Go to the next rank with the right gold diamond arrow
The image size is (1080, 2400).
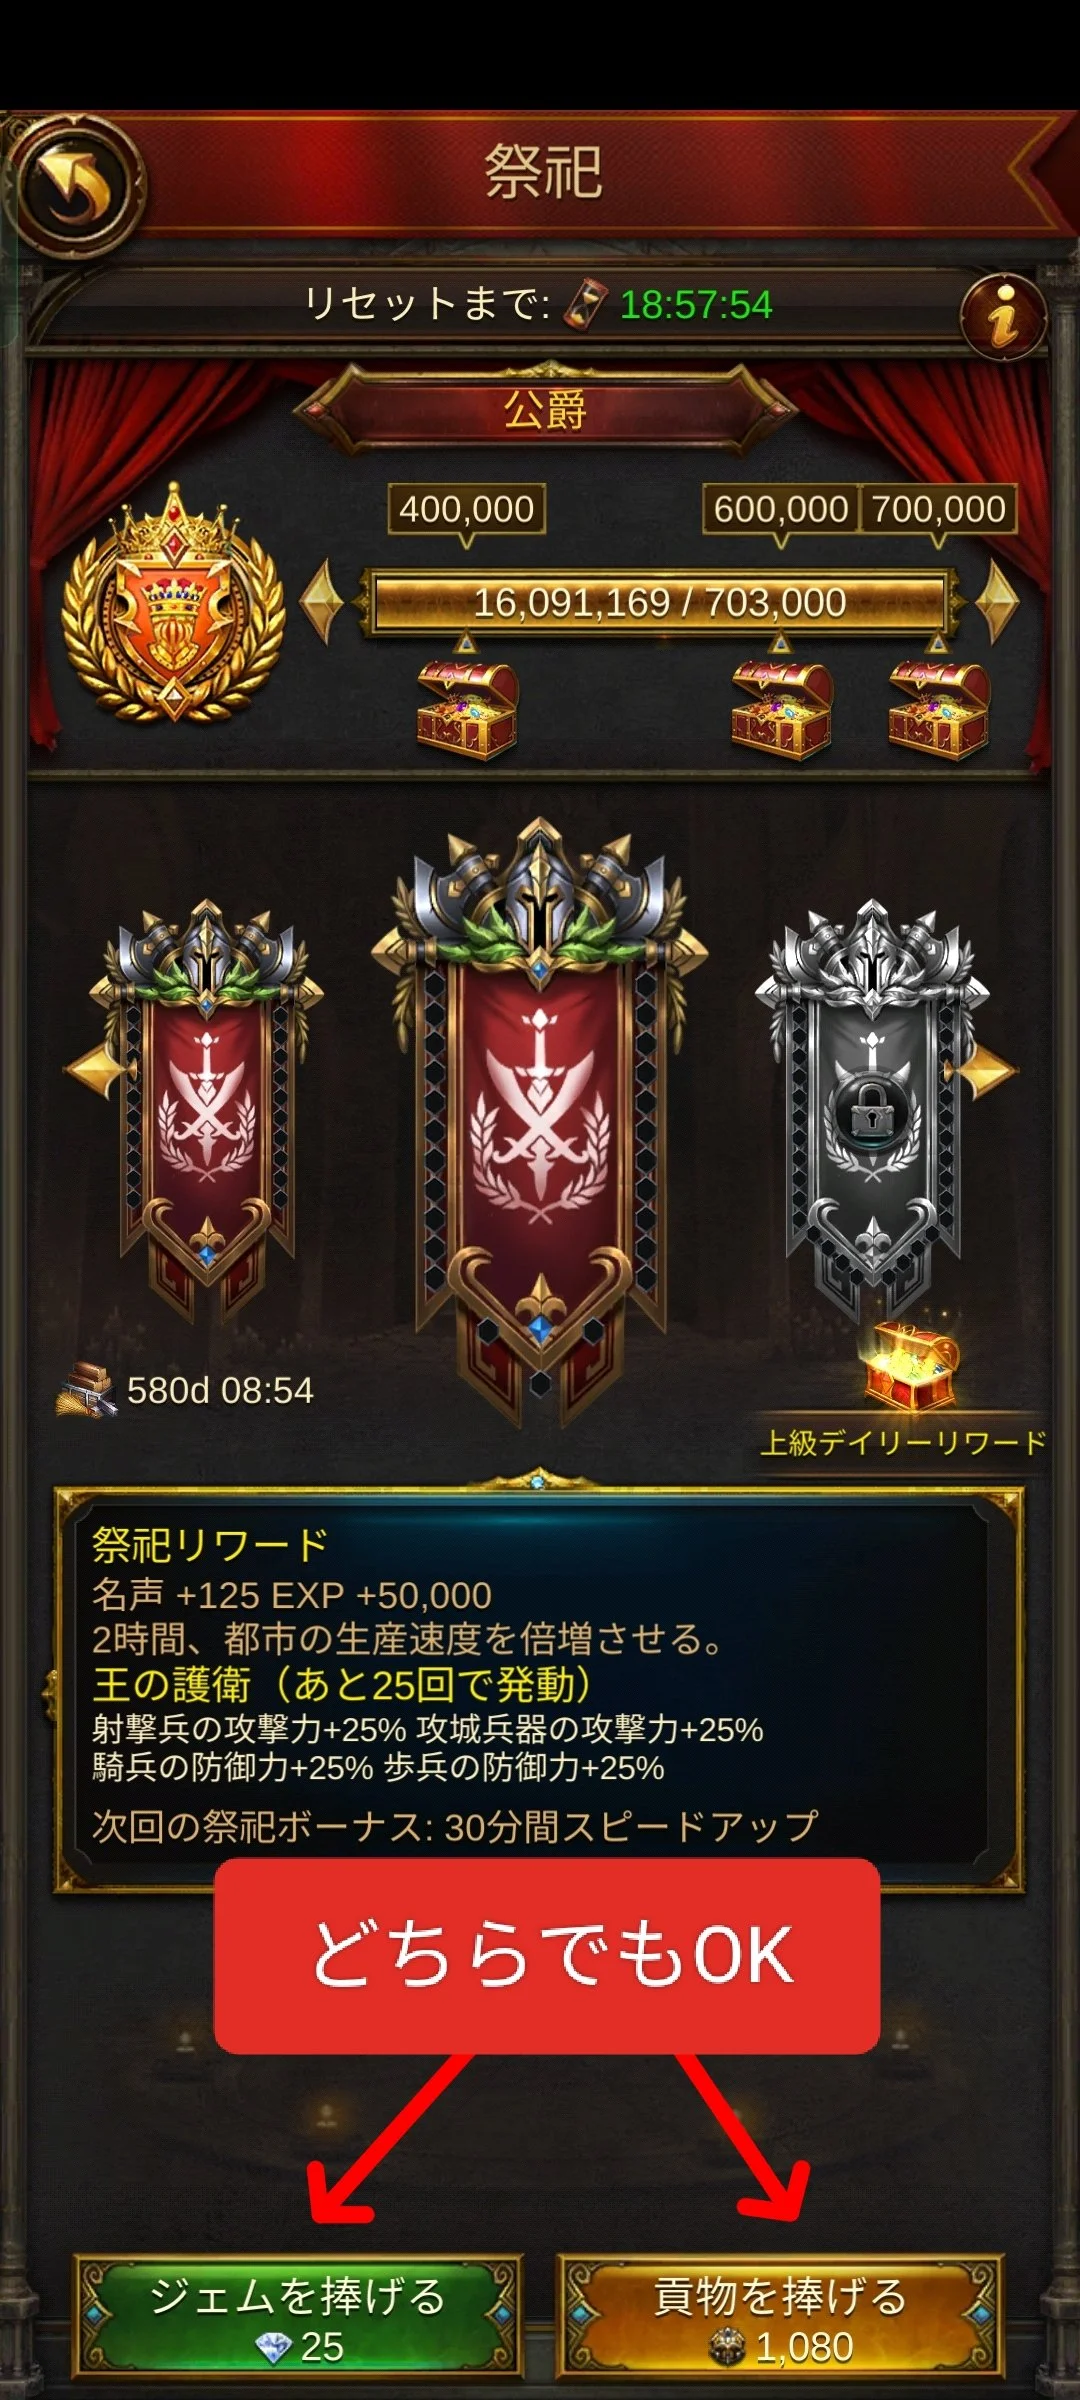coord(996,602)
